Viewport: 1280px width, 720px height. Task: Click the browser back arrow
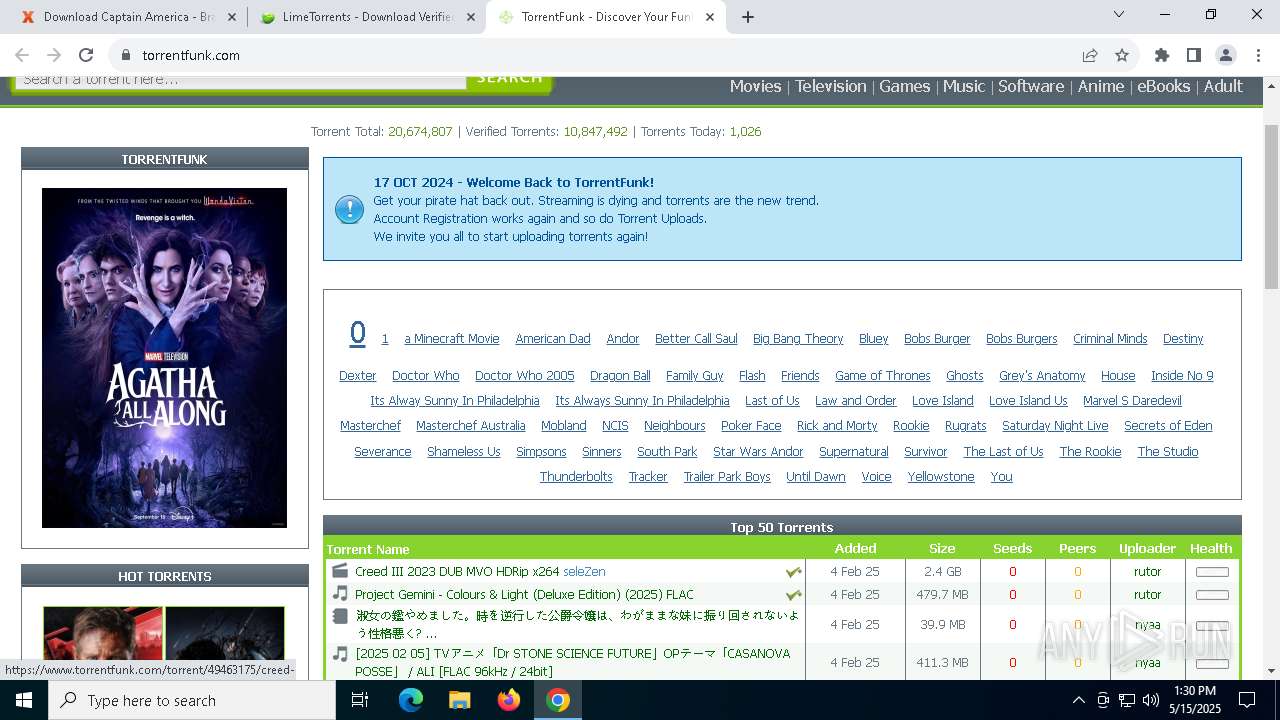[22, 55]
